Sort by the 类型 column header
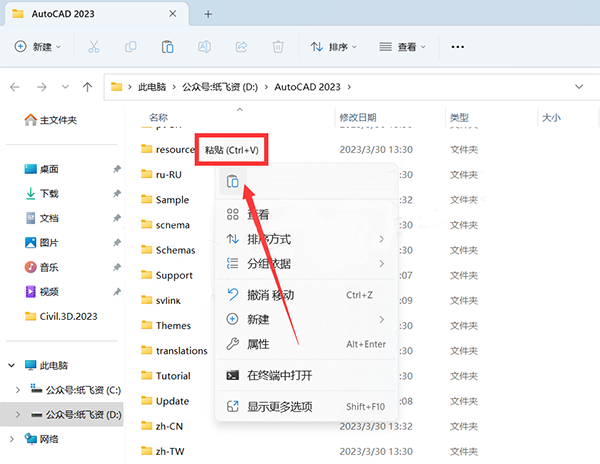 point(459,117)
